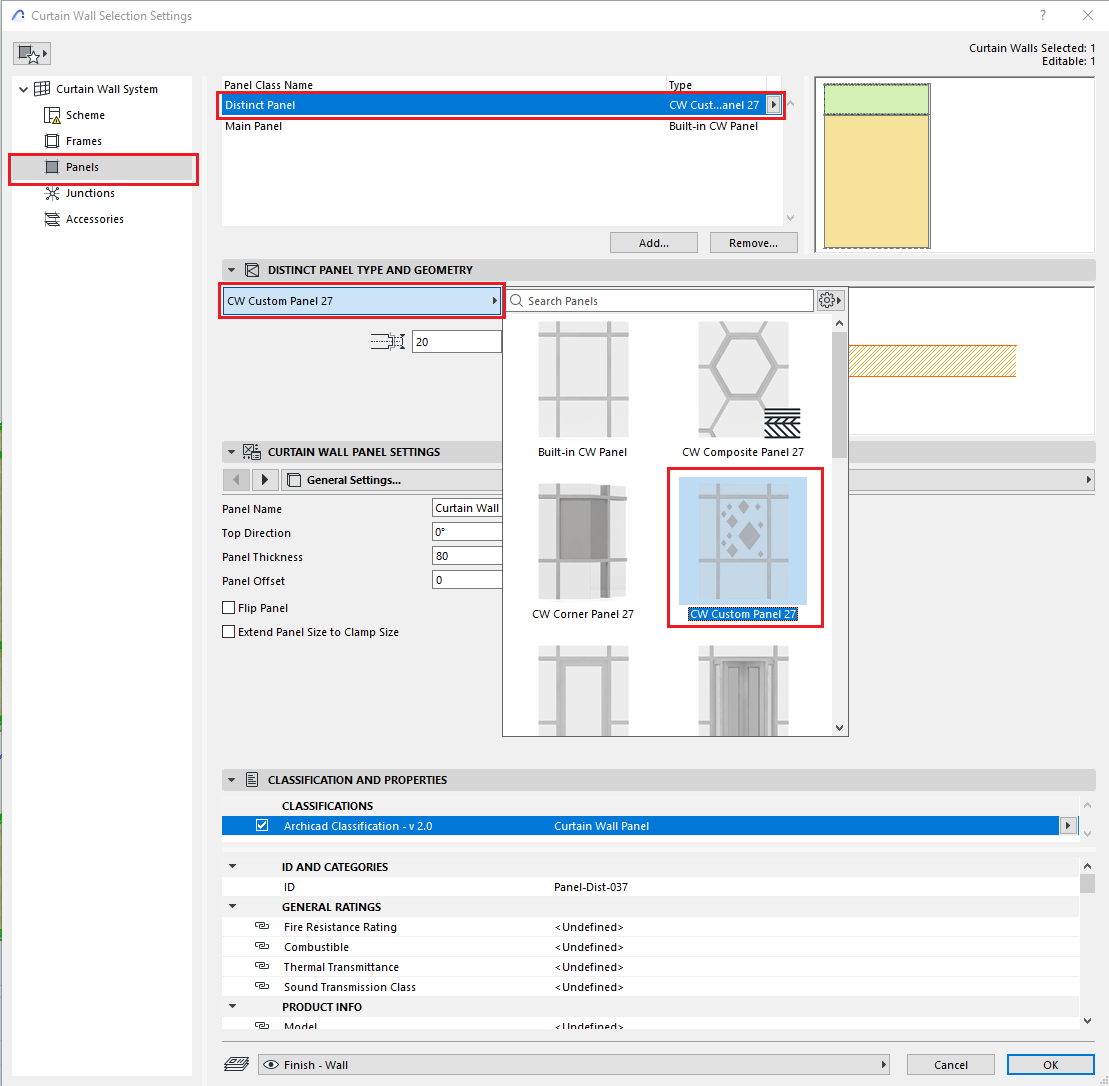Image resolution: width=1109 pixels, height=1086 pixels.
Task: Toggle the Archicad Classification - v 2.0 checkbox
Action: click(x=262, y=825)
